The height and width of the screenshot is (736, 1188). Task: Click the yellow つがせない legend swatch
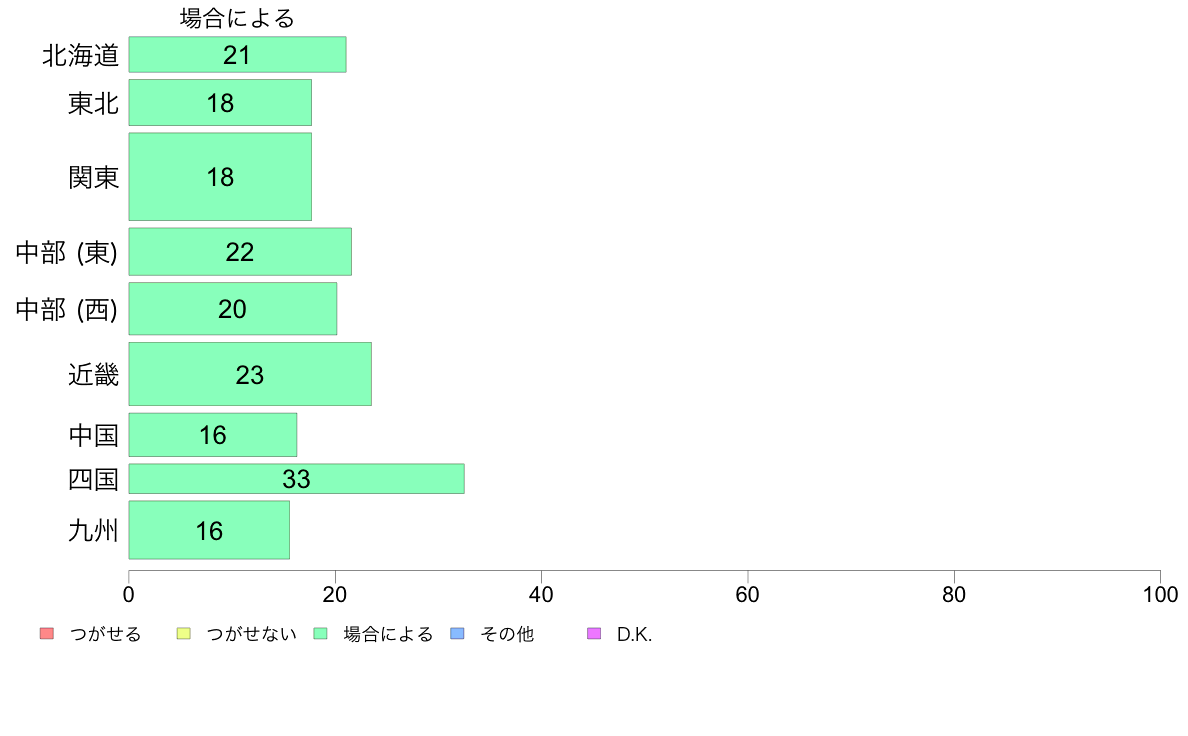pos(183,634)
